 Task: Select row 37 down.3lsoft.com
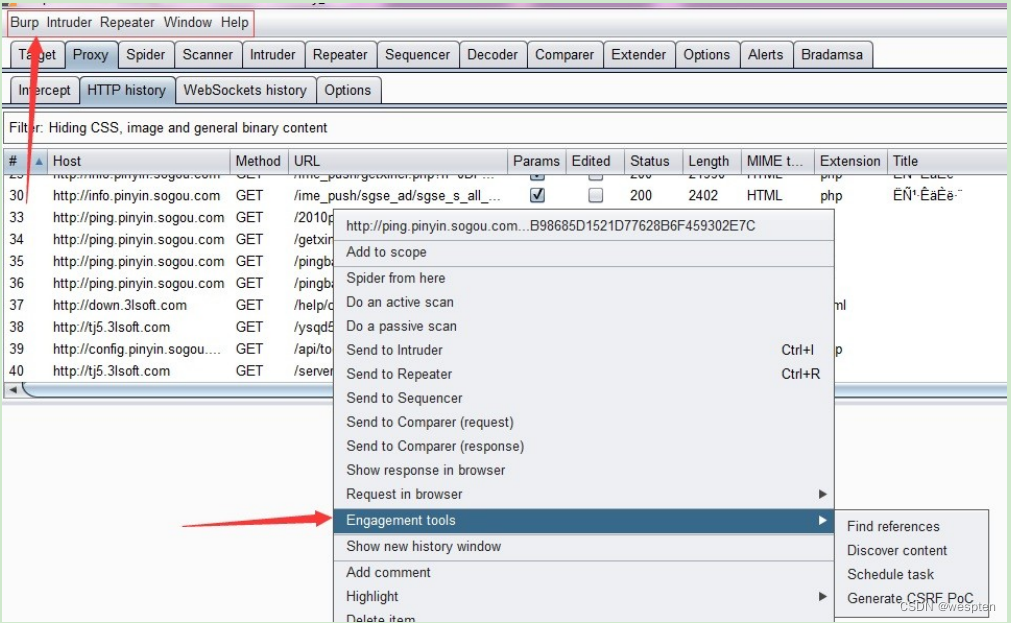pyautogui.click(x=169, y=305)
